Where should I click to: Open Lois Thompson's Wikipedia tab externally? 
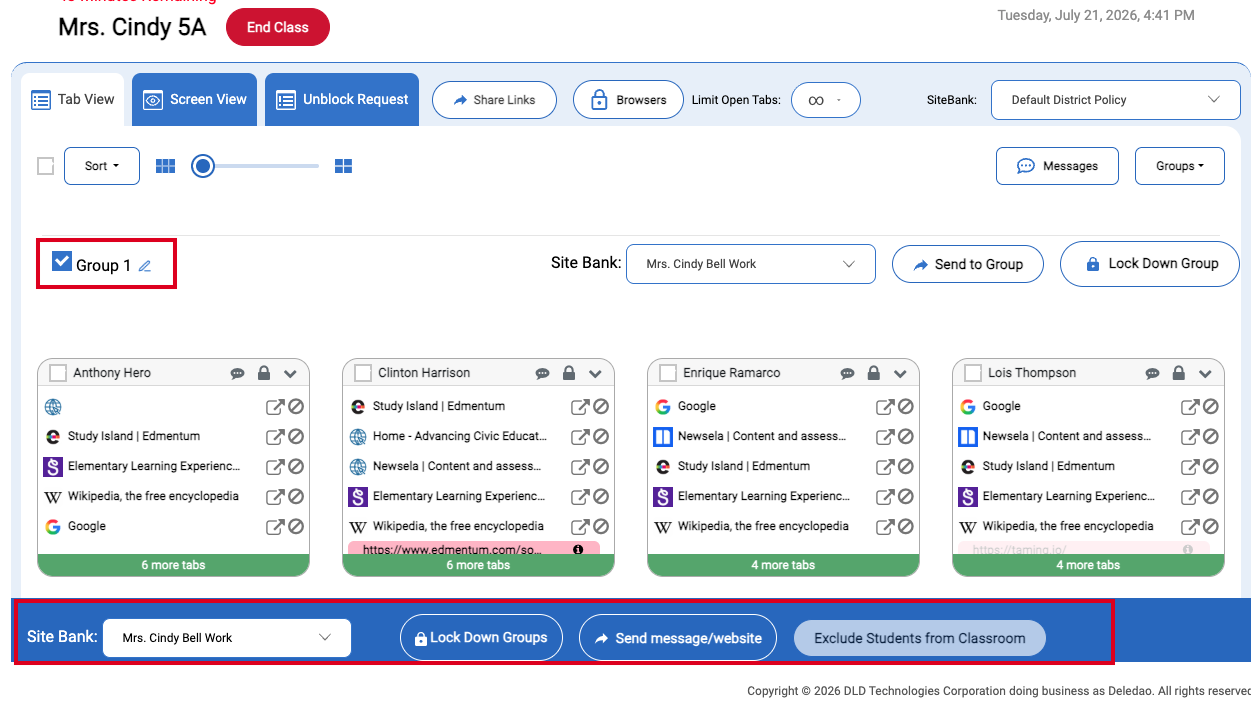click(1189, 527)
